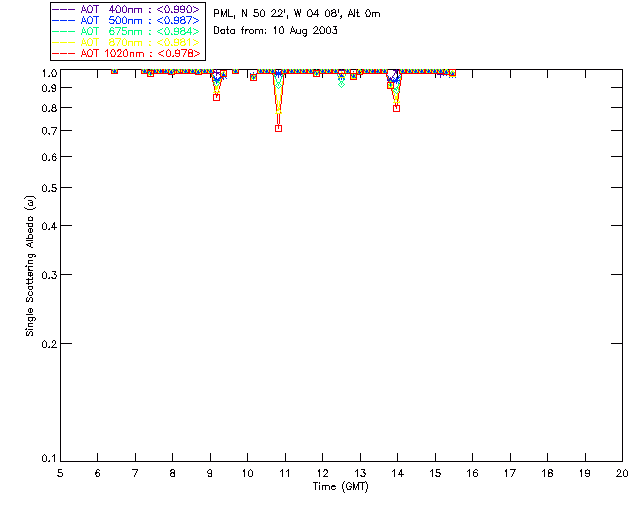
Task: Click the x-axis tick label 10
Action: click(x=247, y=473)
